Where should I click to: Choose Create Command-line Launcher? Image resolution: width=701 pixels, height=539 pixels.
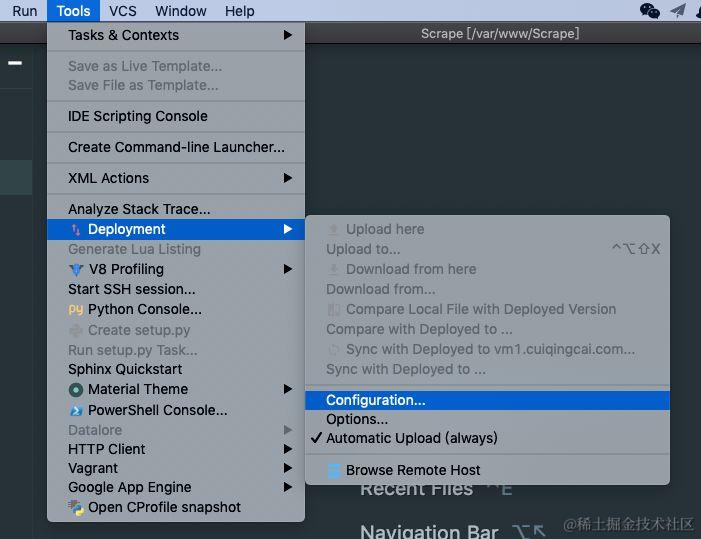(176, 147)
